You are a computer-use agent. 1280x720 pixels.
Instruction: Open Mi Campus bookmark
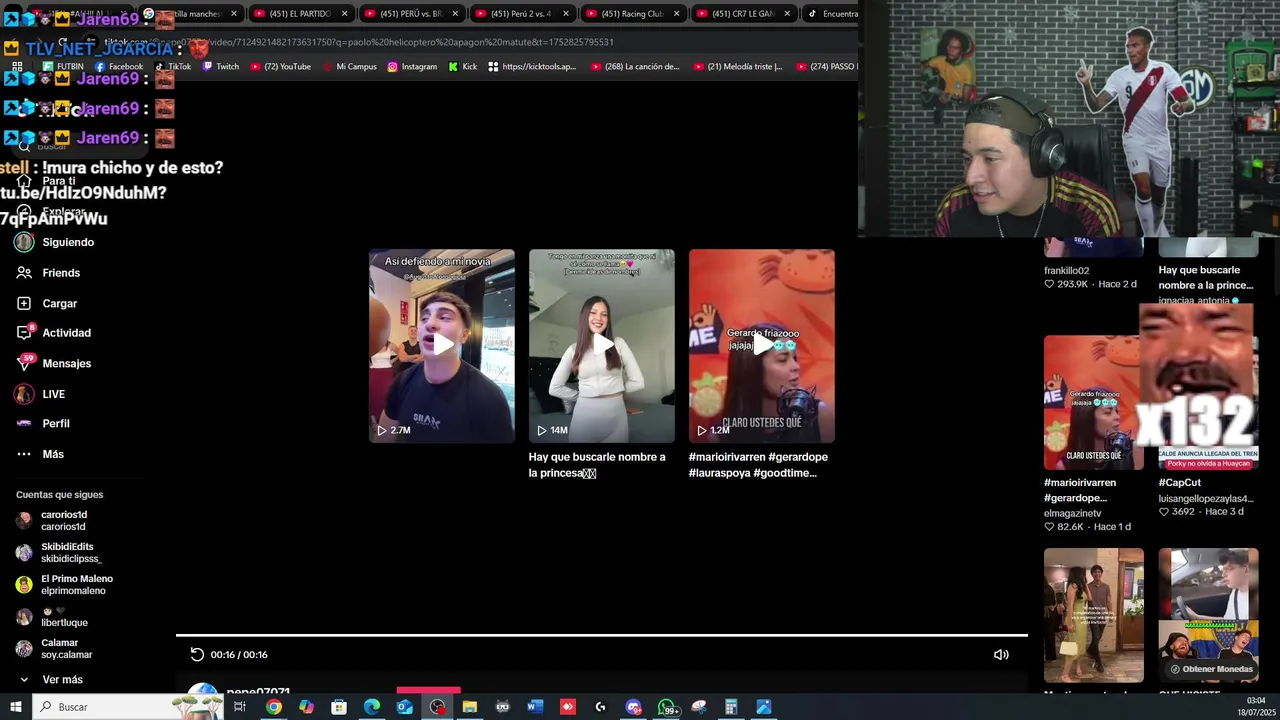(349, 67)
